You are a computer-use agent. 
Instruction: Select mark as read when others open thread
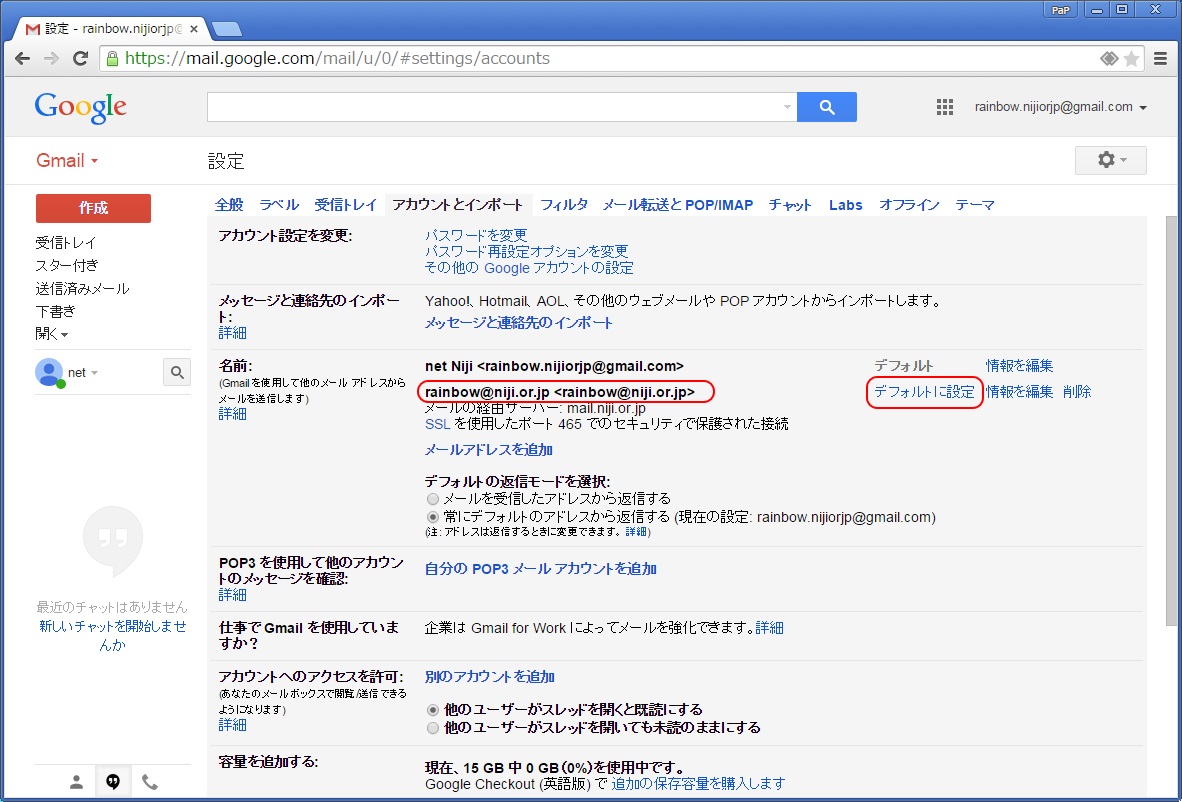(433, 709)
